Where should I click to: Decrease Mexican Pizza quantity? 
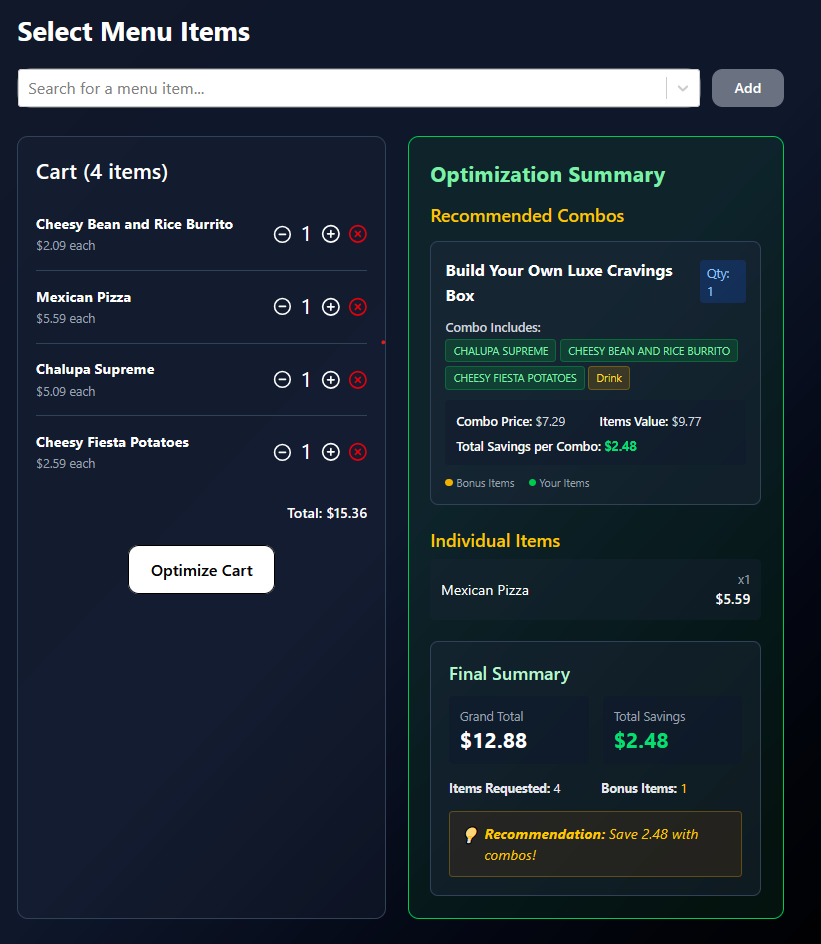282,307
